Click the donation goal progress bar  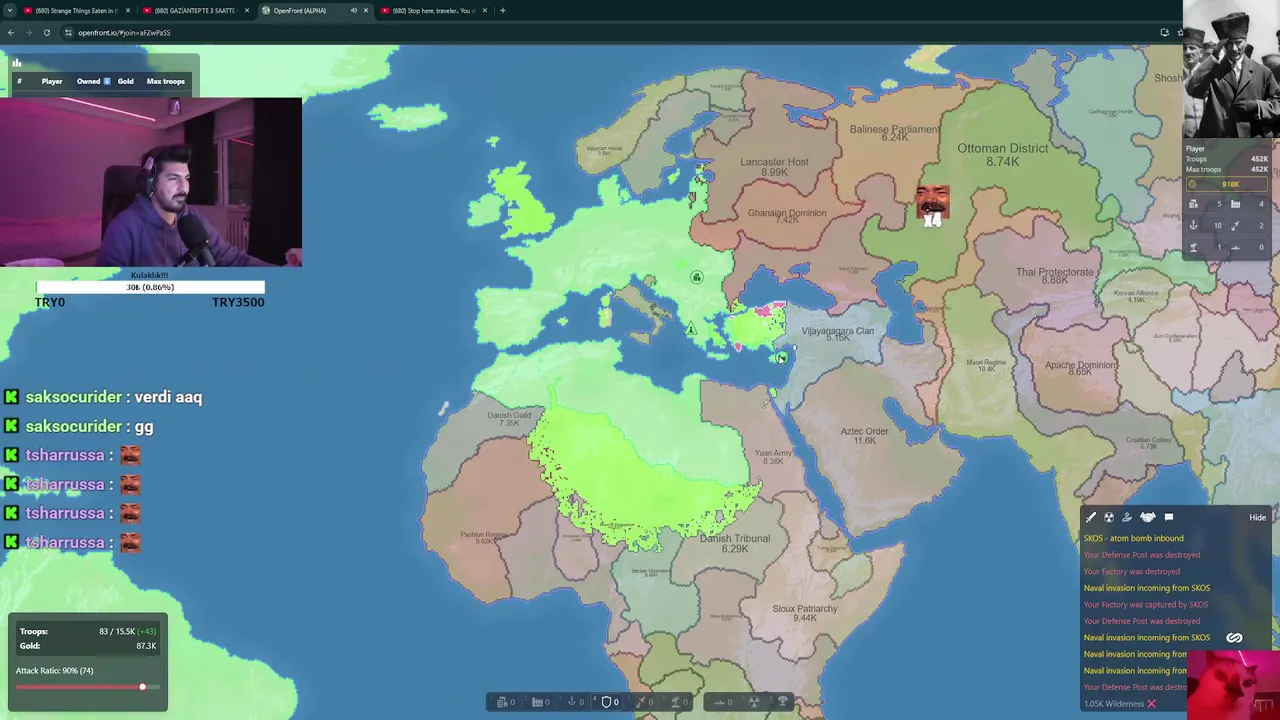pos(150,287)
